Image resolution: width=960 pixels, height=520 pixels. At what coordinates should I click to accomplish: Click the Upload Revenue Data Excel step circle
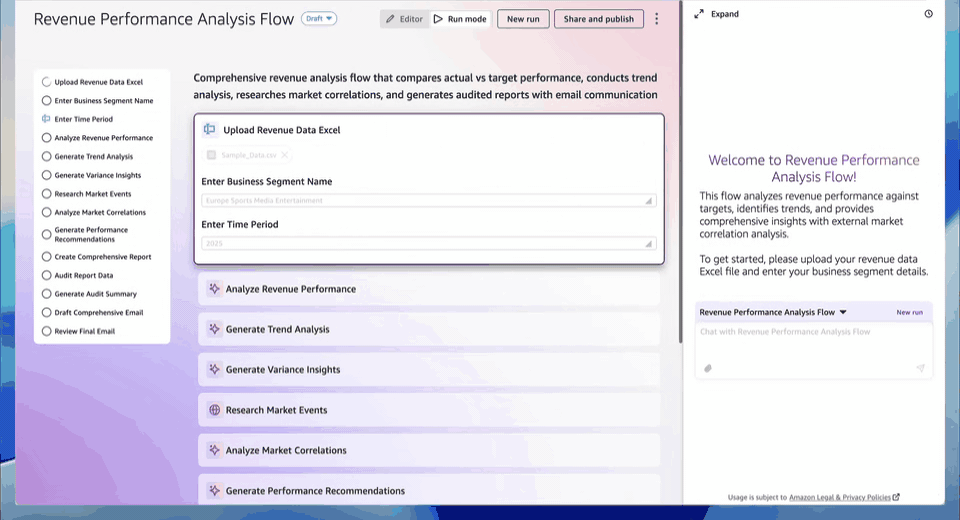click(x=46, y=81)
